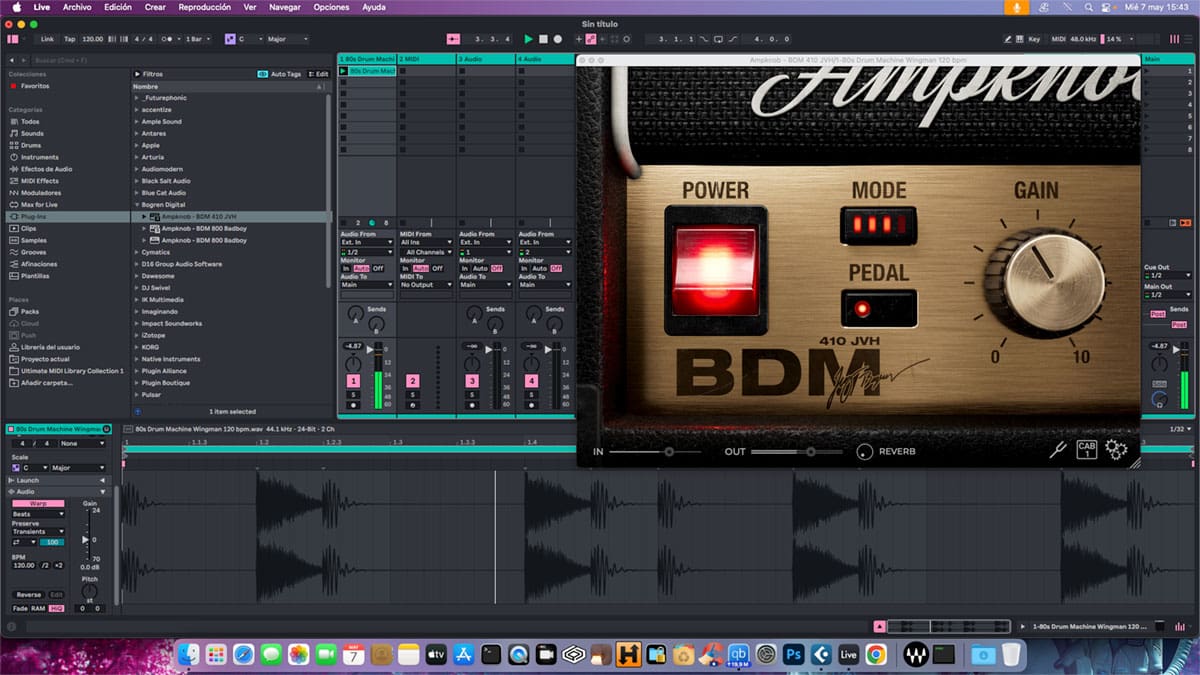The width and height of the screenshot is (1200, 675).
Task: Toggle Auto Tags in the browser
Action: [x=279, y=74]
